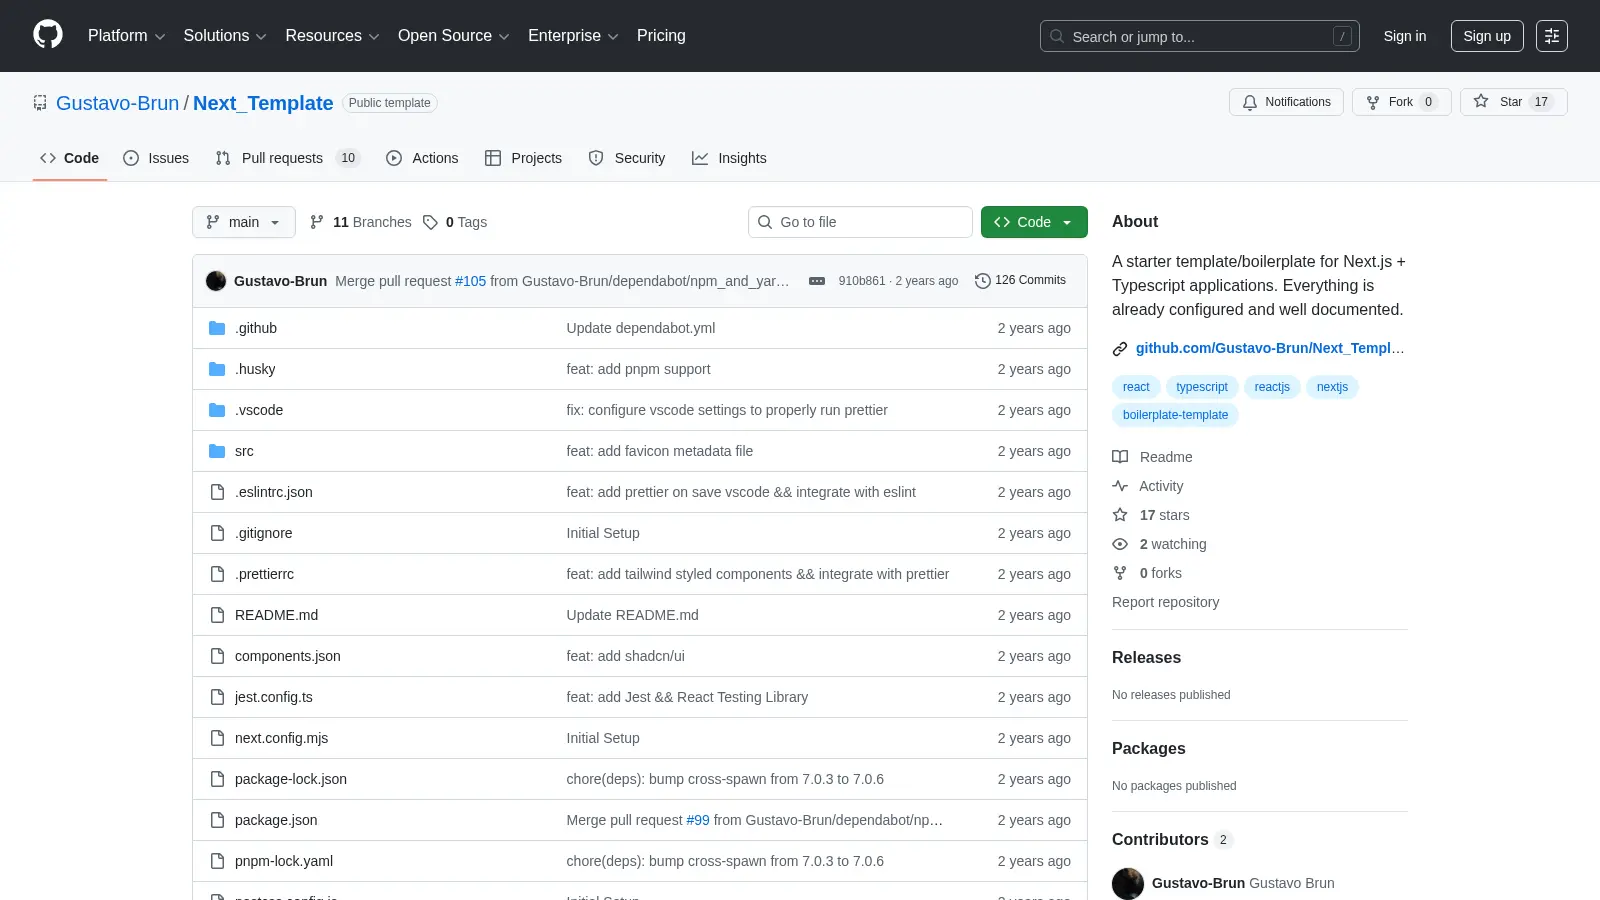This screenshot has height=900, width=1600.
Task: Open Gustavo-Brun owner profile link
Action: (x=118, y=103)
